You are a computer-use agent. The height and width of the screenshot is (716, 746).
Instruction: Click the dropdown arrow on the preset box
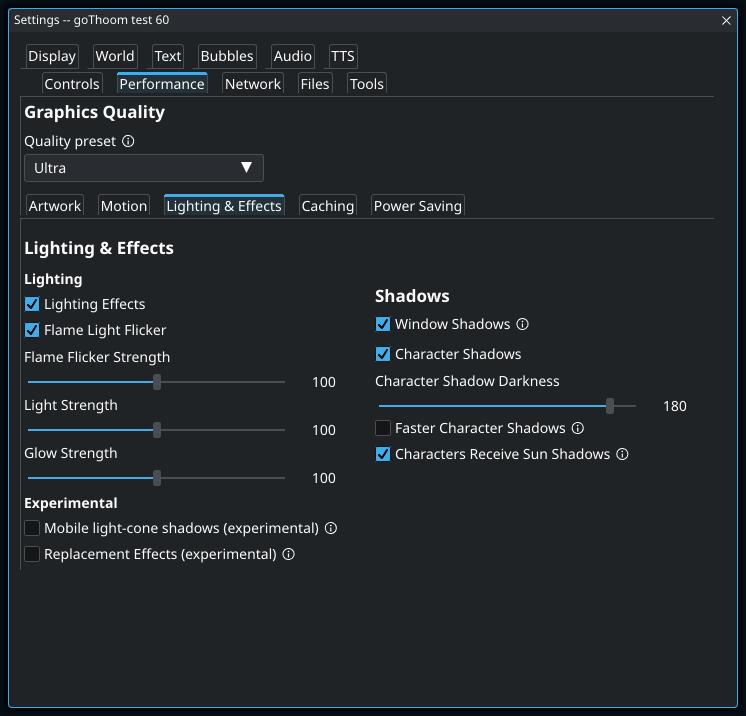coord(246,167)
